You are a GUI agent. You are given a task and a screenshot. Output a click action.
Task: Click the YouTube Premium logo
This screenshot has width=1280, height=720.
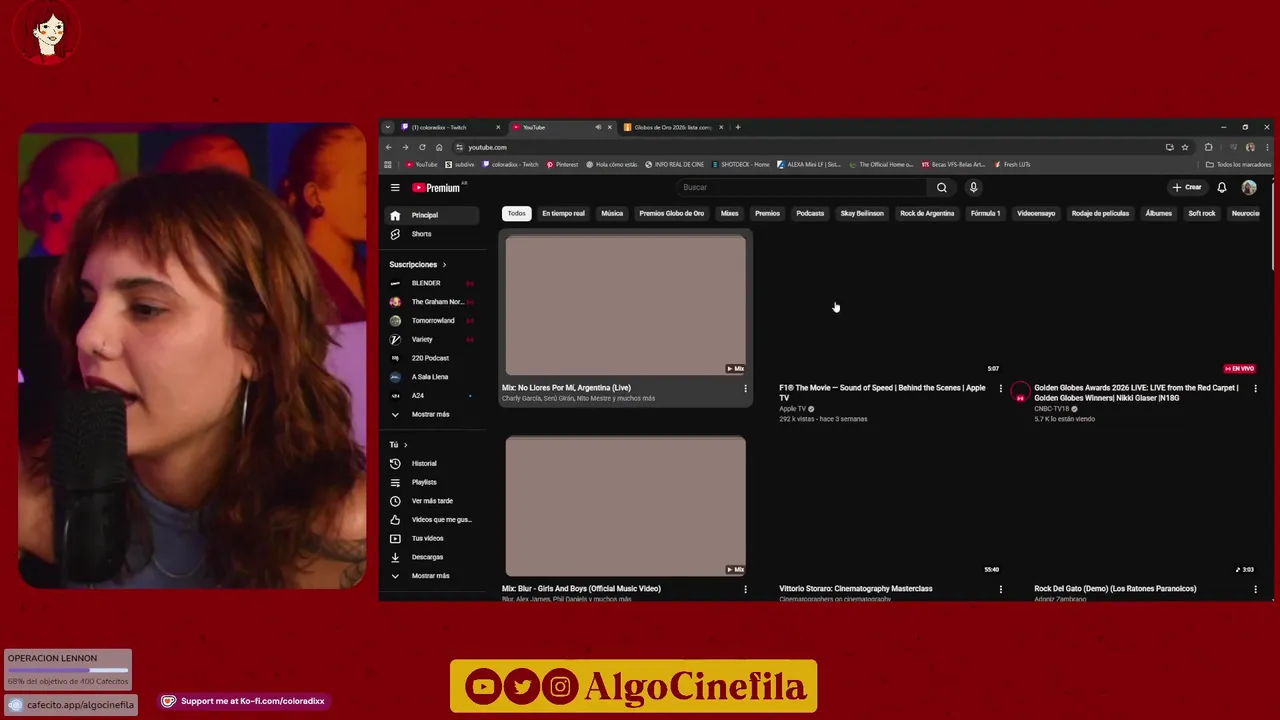coord(438,187)
